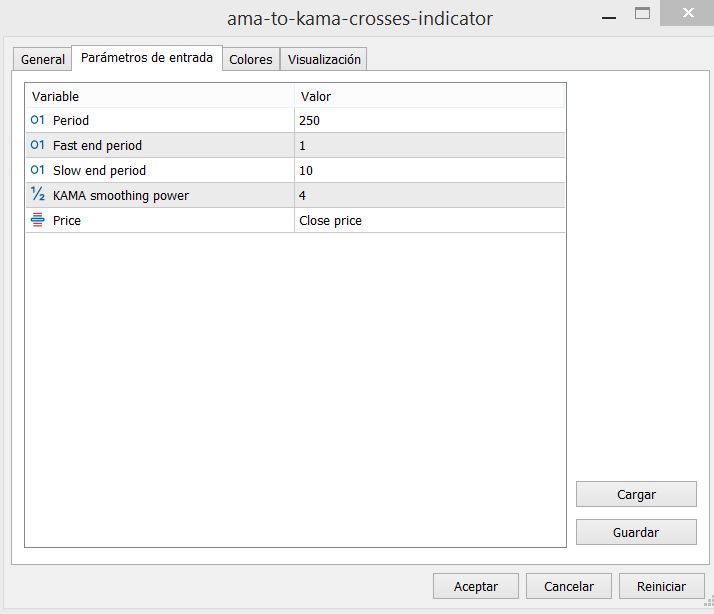Maximize the indicator dialog window
Image resolution: width=714 pixels, height=614 pixels.
pos(643,14)
